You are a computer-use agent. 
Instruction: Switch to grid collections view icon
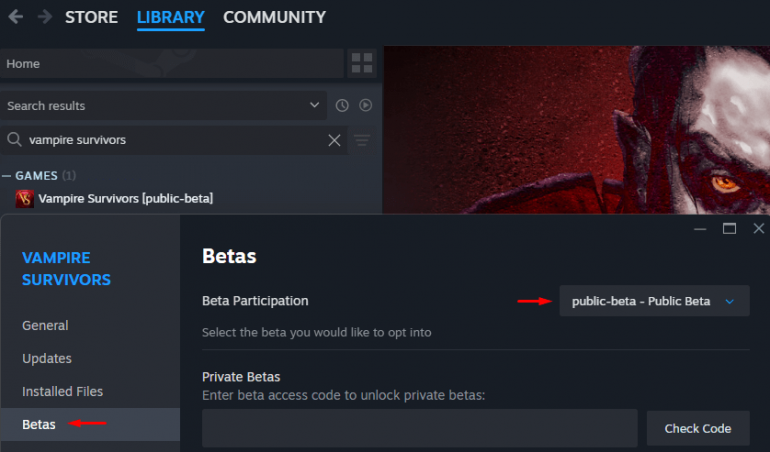[361, 63]
